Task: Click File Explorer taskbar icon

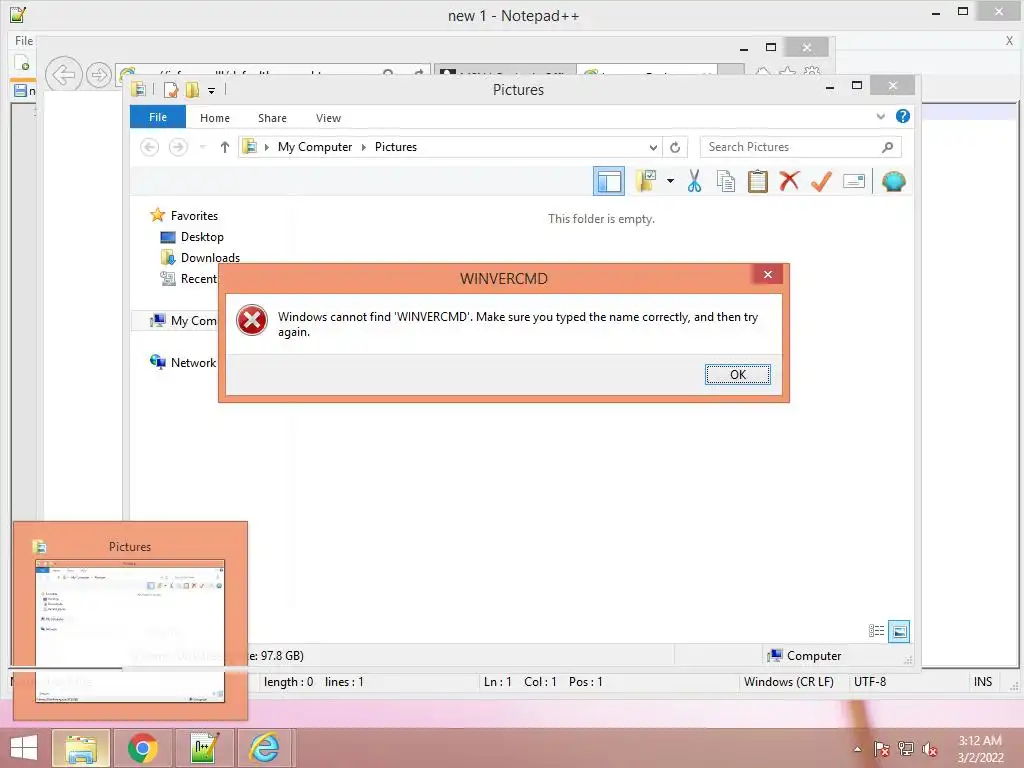Action: tap(80, 748)
